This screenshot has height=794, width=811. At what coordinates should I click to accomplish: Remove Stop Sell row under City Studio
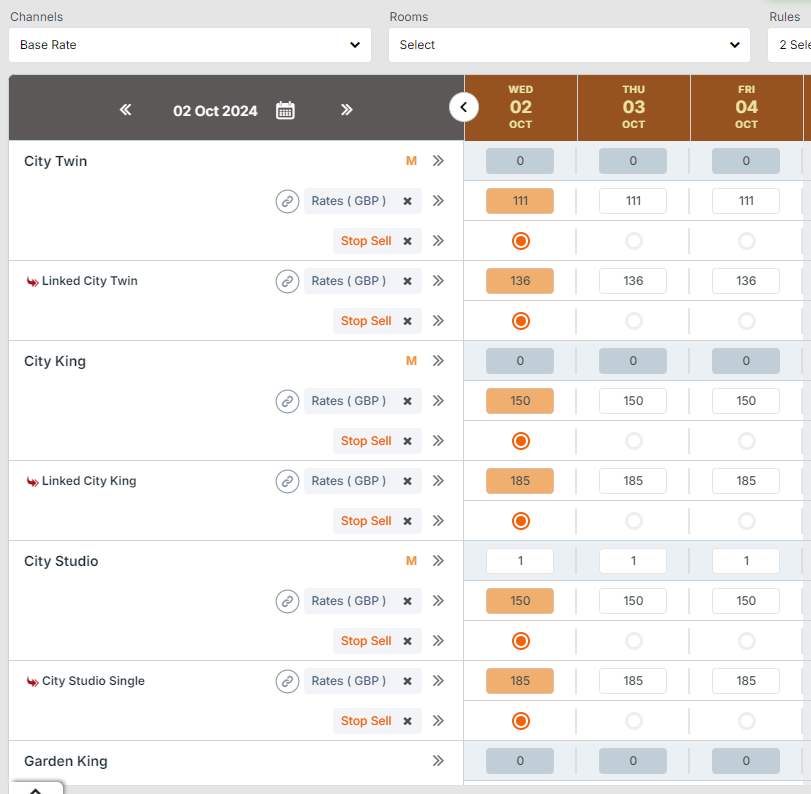pos(407,641)
